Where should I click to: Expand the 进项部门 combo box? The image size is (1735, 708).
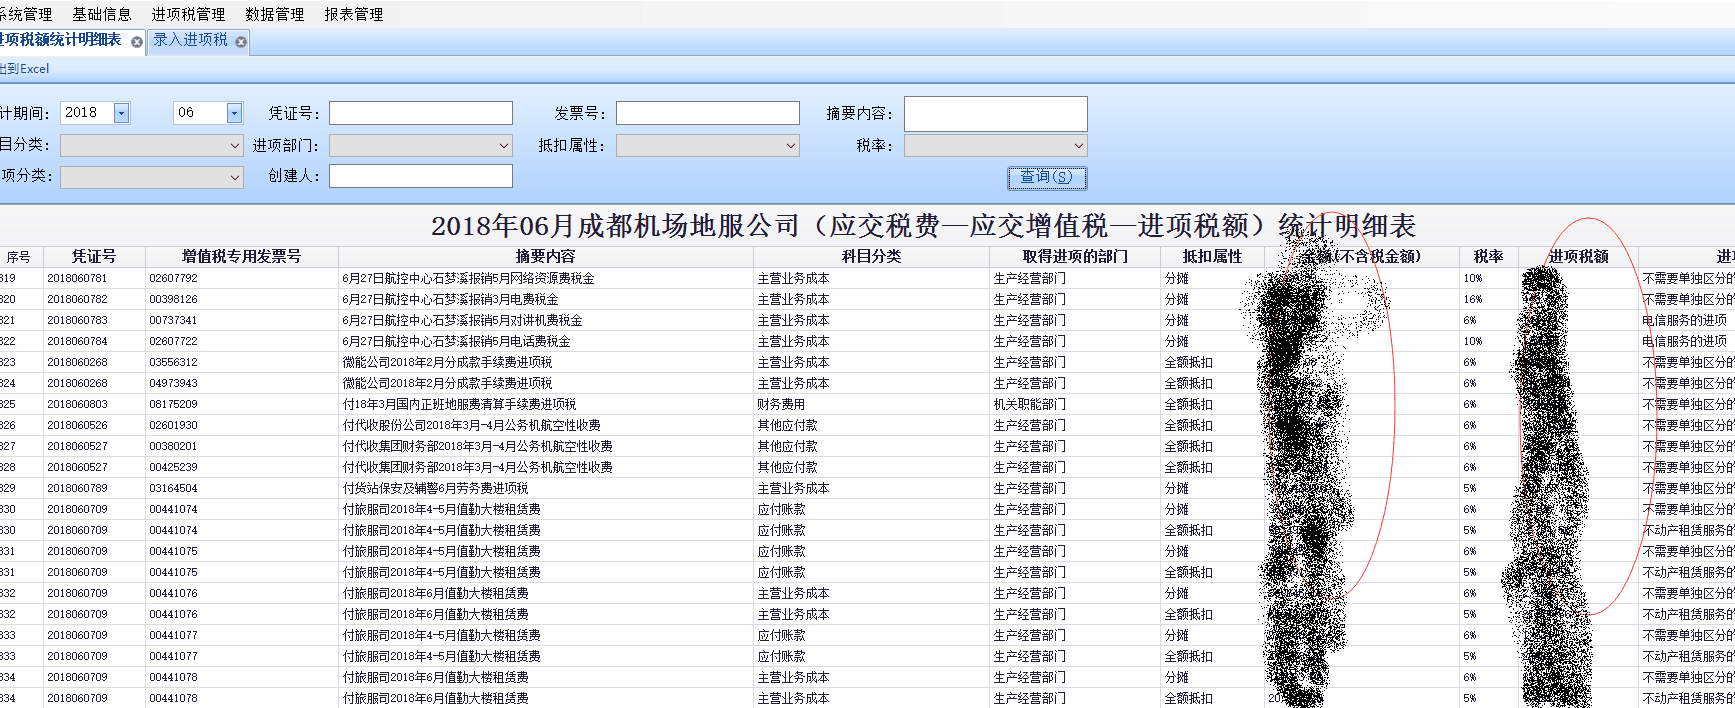point(504,146)
